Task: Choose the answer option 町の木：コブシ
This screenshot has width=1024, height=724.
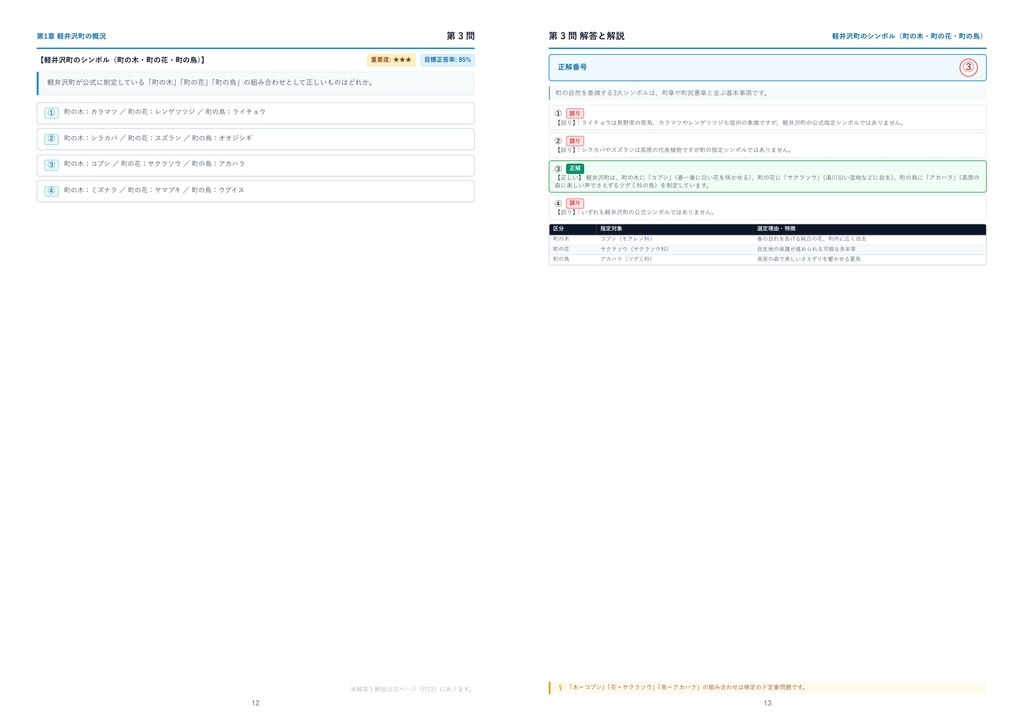Action: (x=255, y=165)
